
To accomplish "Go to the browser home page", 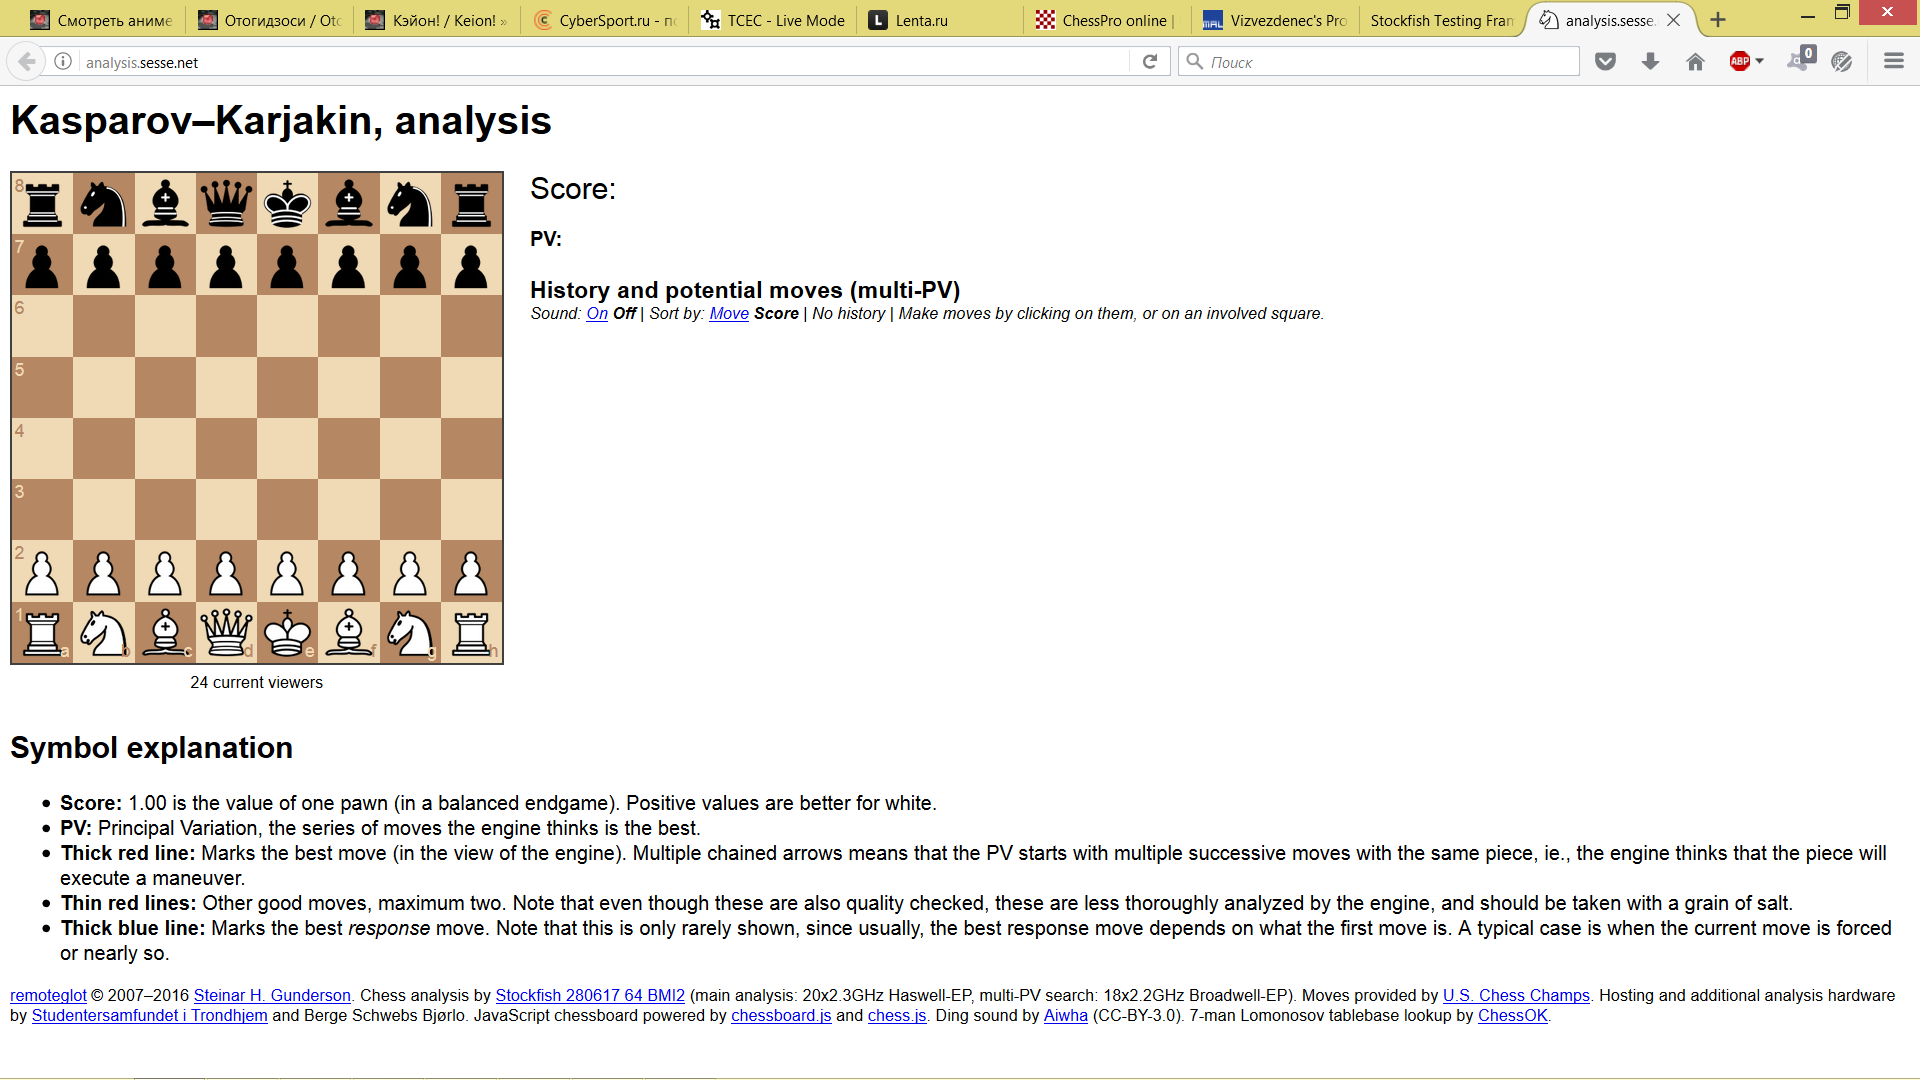I will [1695, 62].
